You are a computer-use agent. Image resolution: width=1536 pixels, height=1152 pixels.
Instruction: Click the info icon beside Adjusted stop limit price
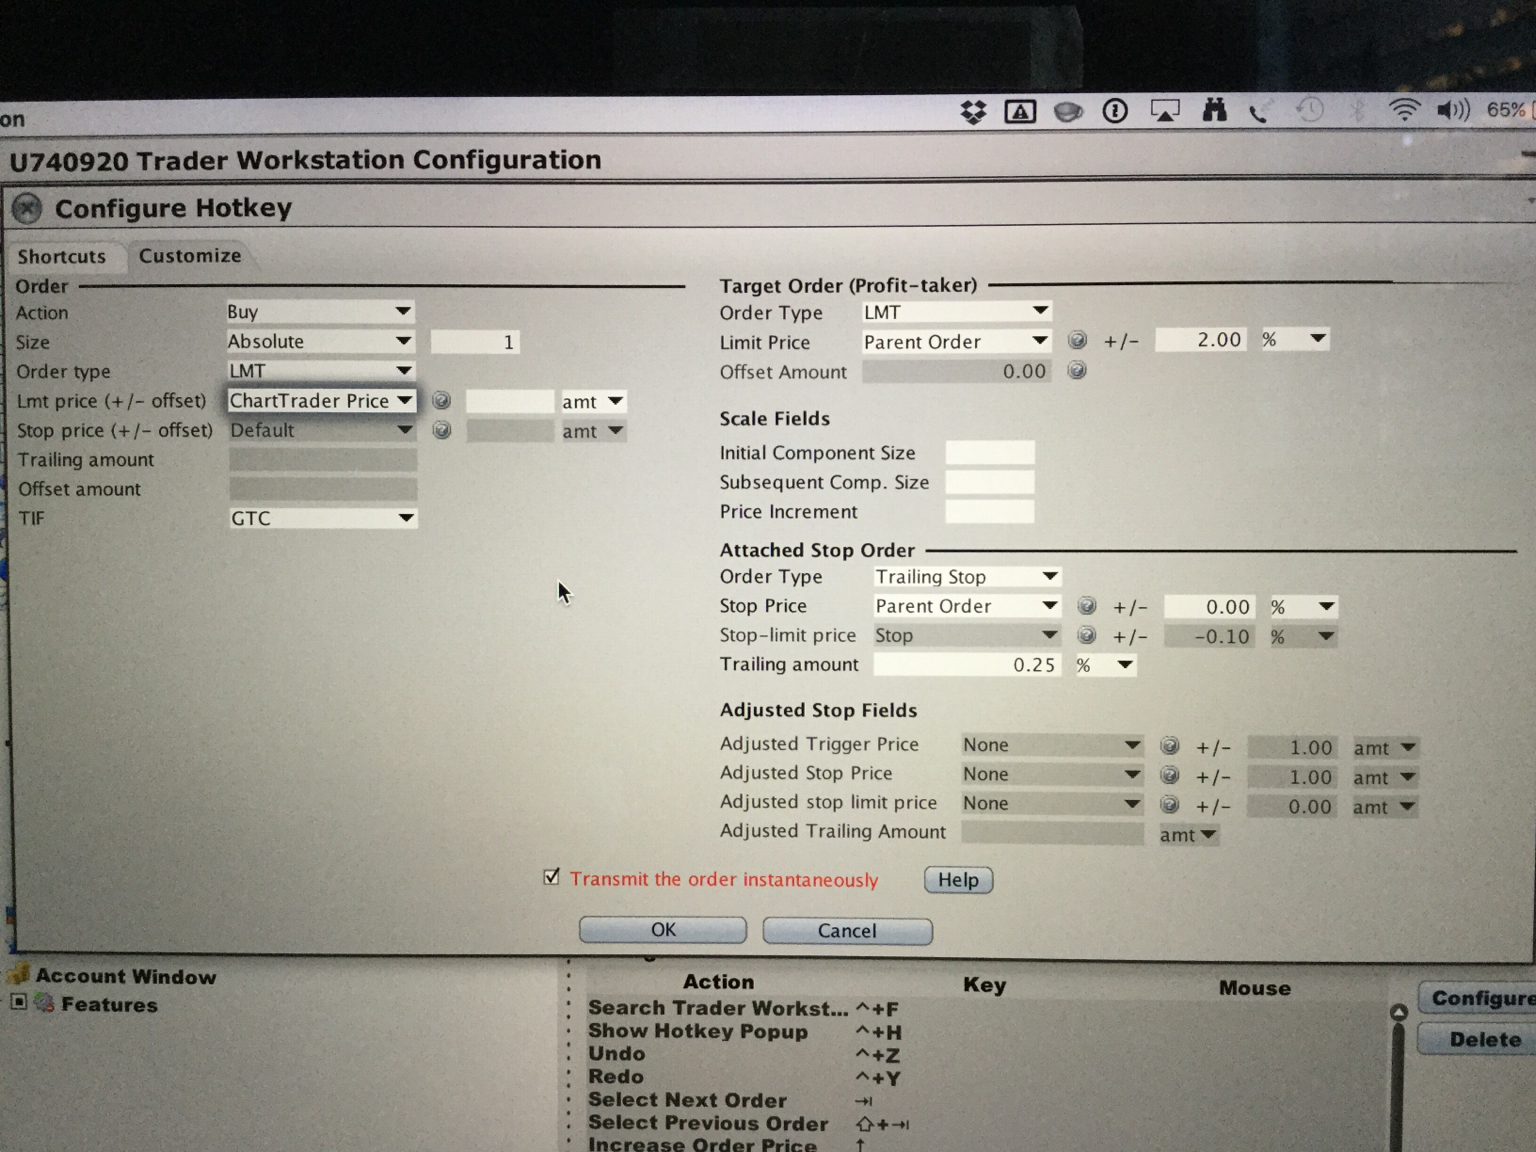coord(1169,805)
